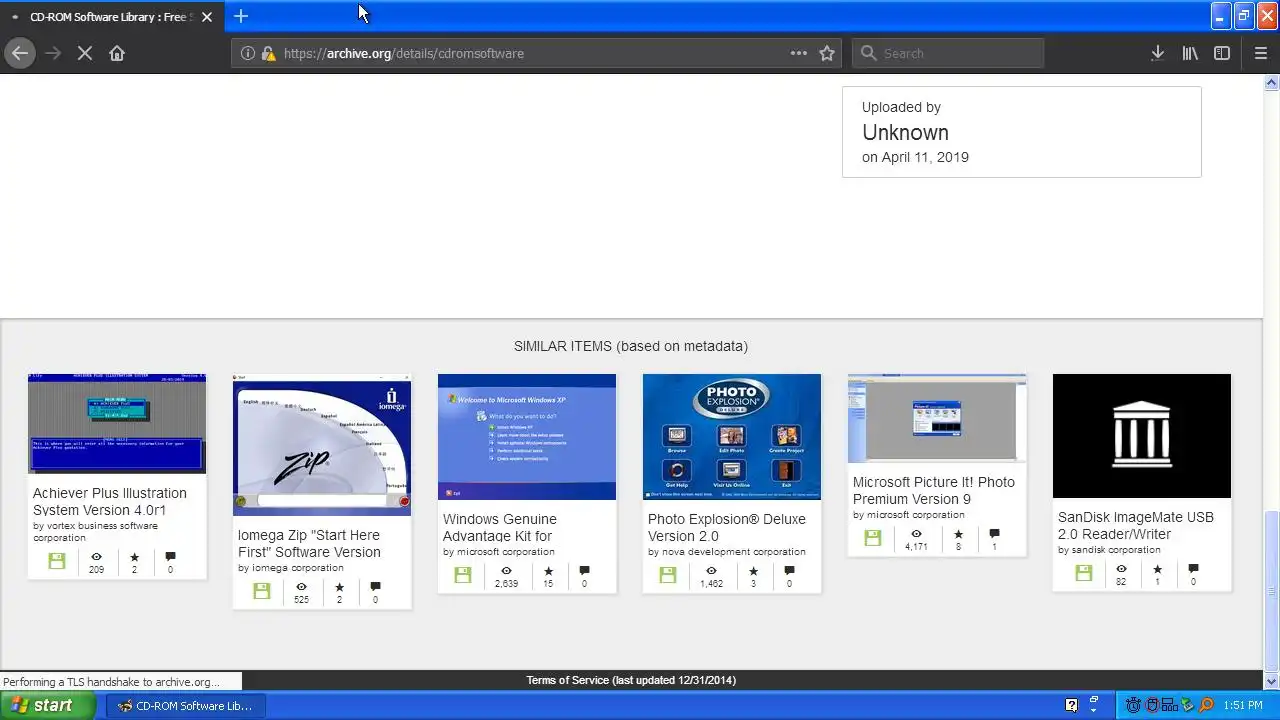This screenshot has width=1280, height=720.
Task: Click the orange magnifier system tray icon
Action: (x=1206, y=705)
